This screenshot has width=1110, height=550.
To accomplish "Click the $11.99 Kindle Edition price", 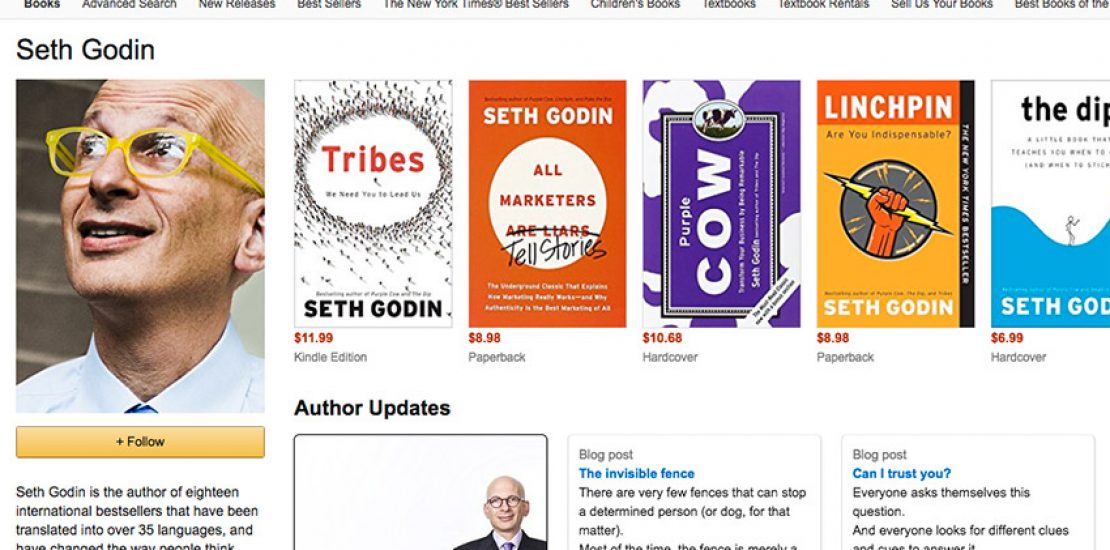I will tap(314, 338).
